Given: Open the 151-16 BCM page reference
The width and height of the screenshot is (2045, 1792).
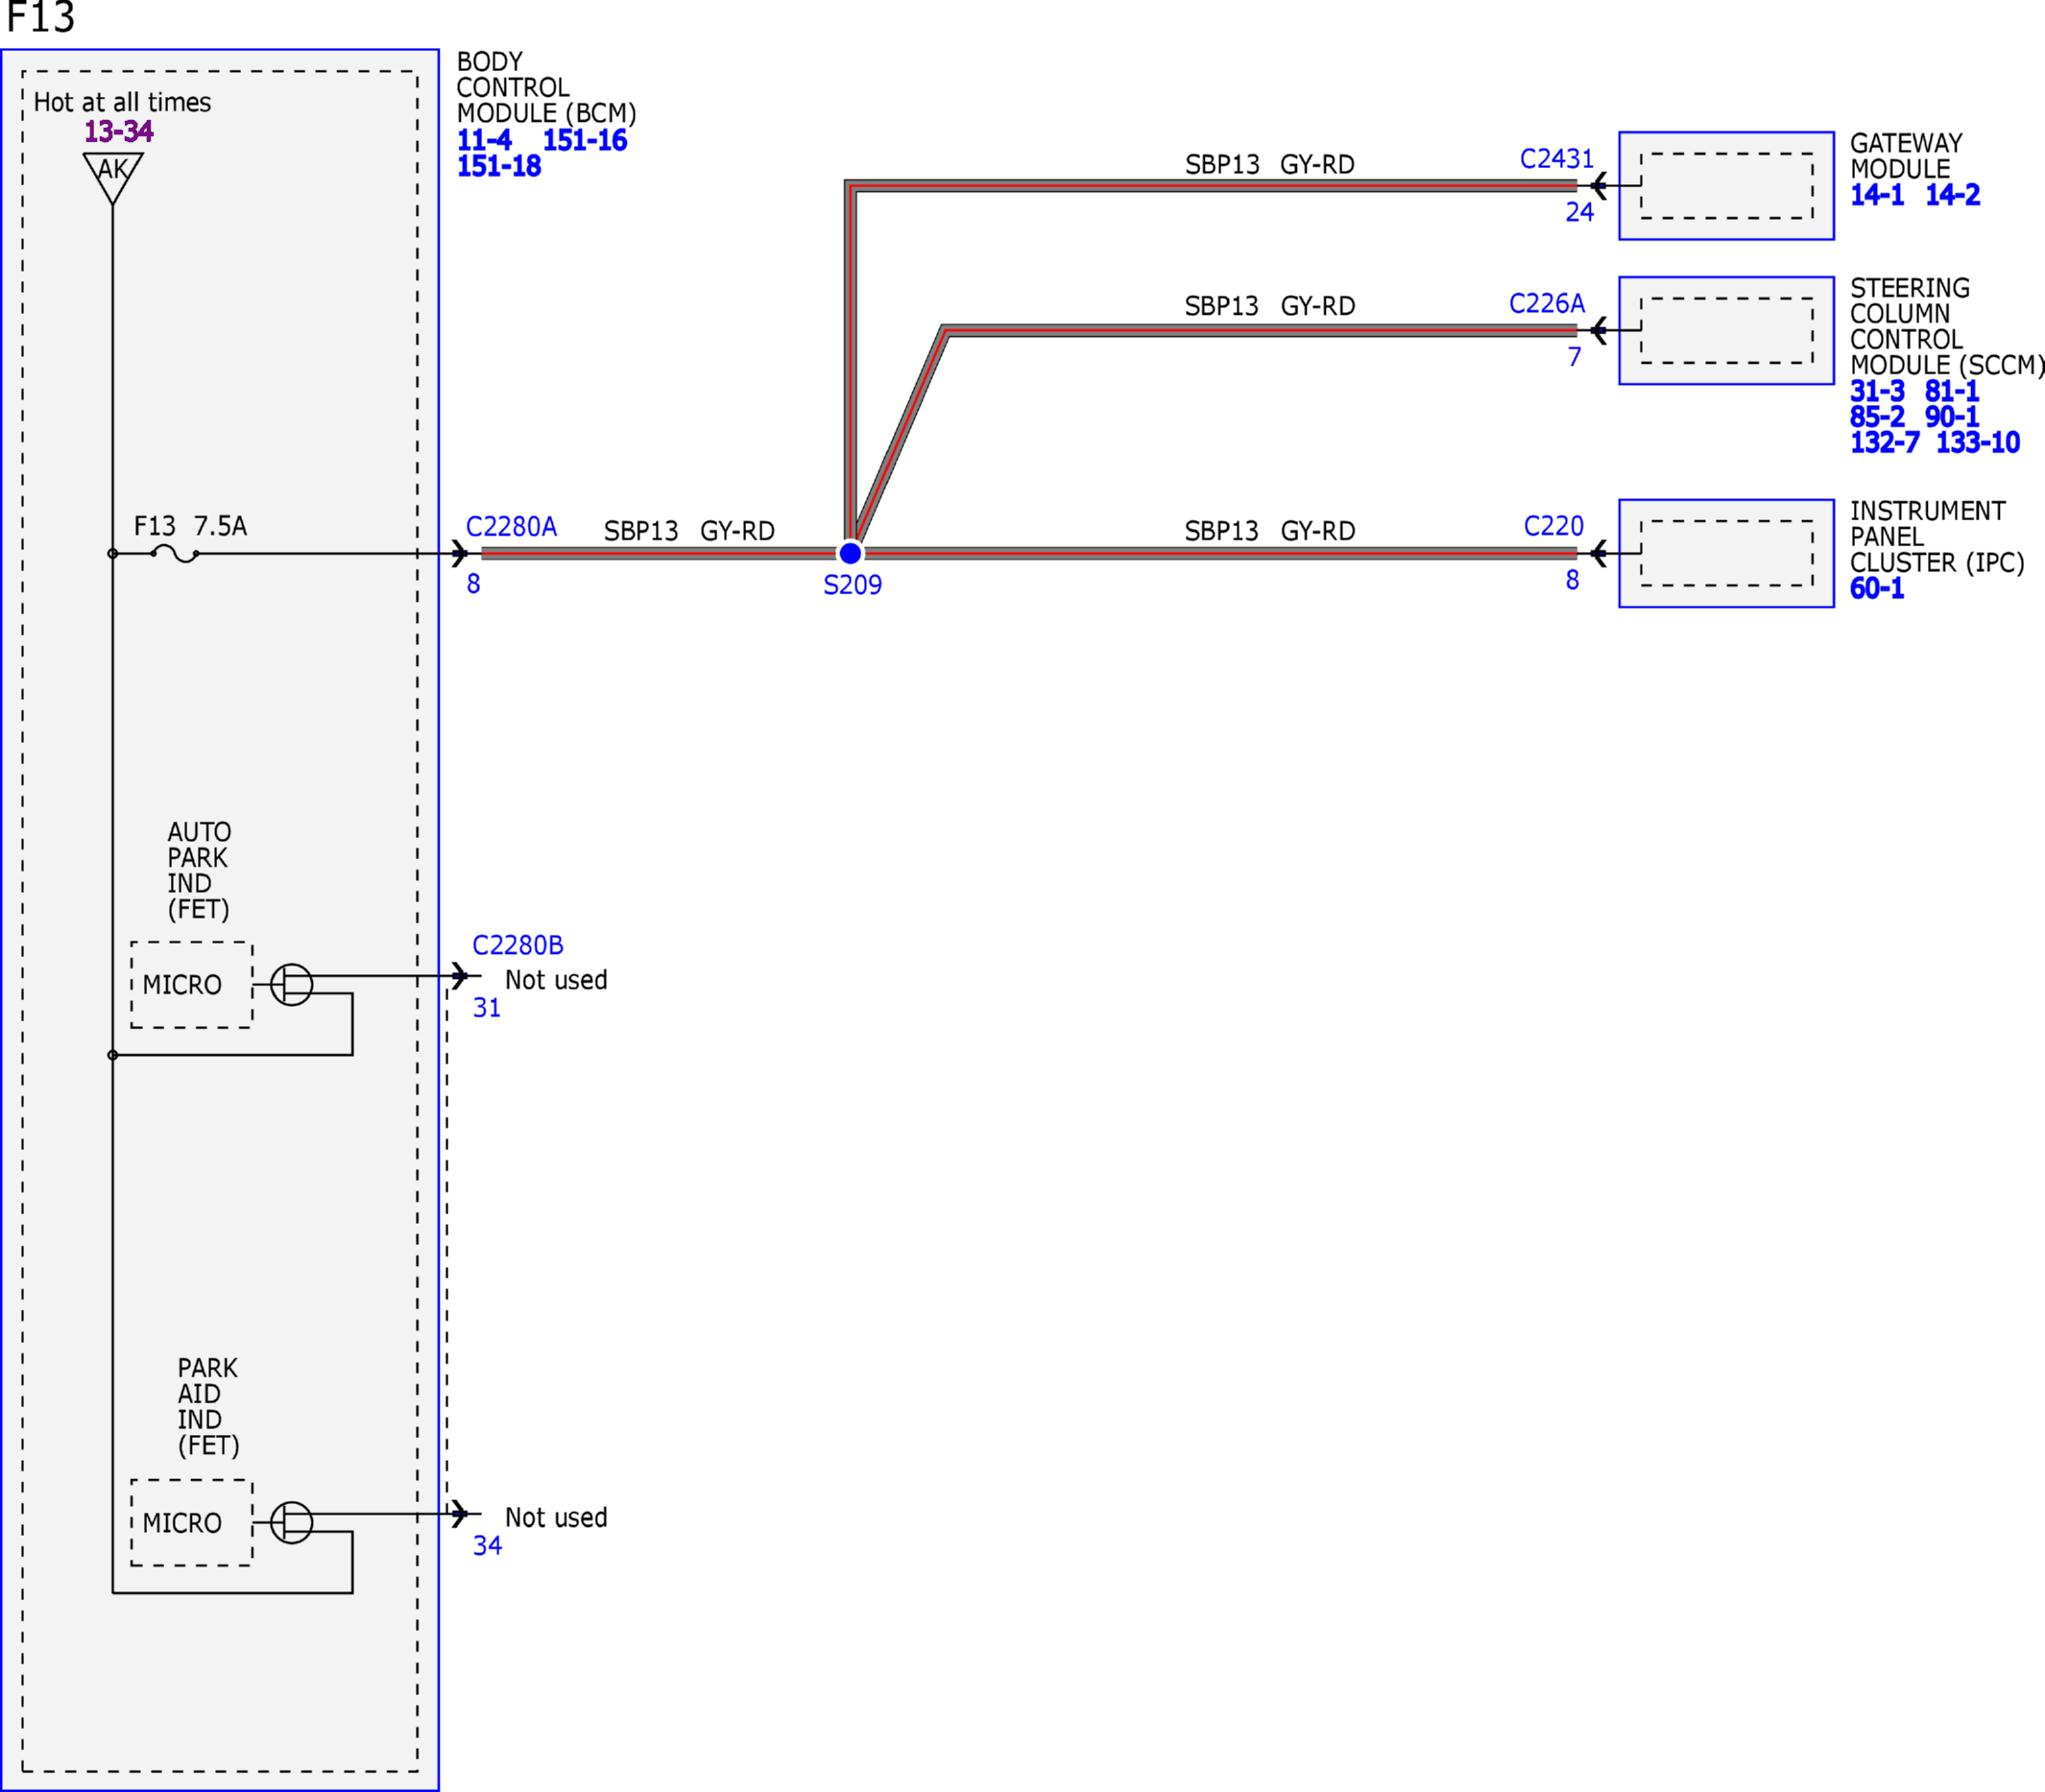Looking at the screenshot, I should 585,140.
